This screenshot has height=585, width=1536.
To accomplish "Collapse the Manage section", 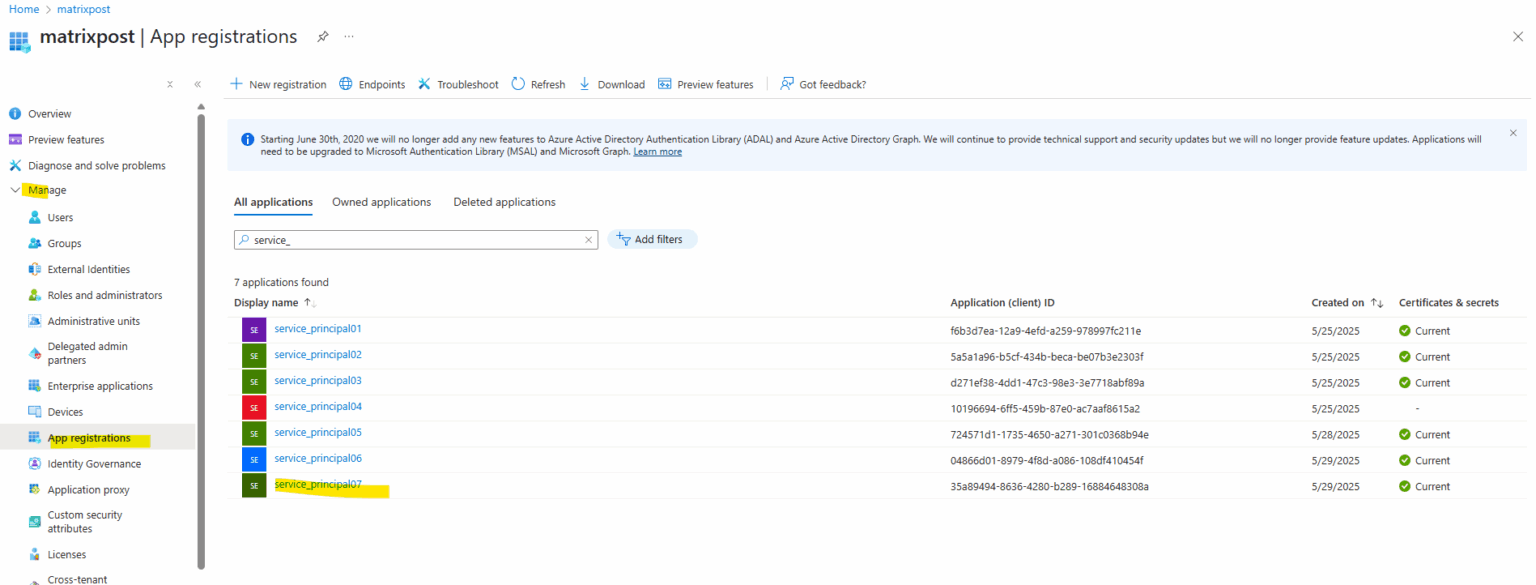I will click(13, 190).
